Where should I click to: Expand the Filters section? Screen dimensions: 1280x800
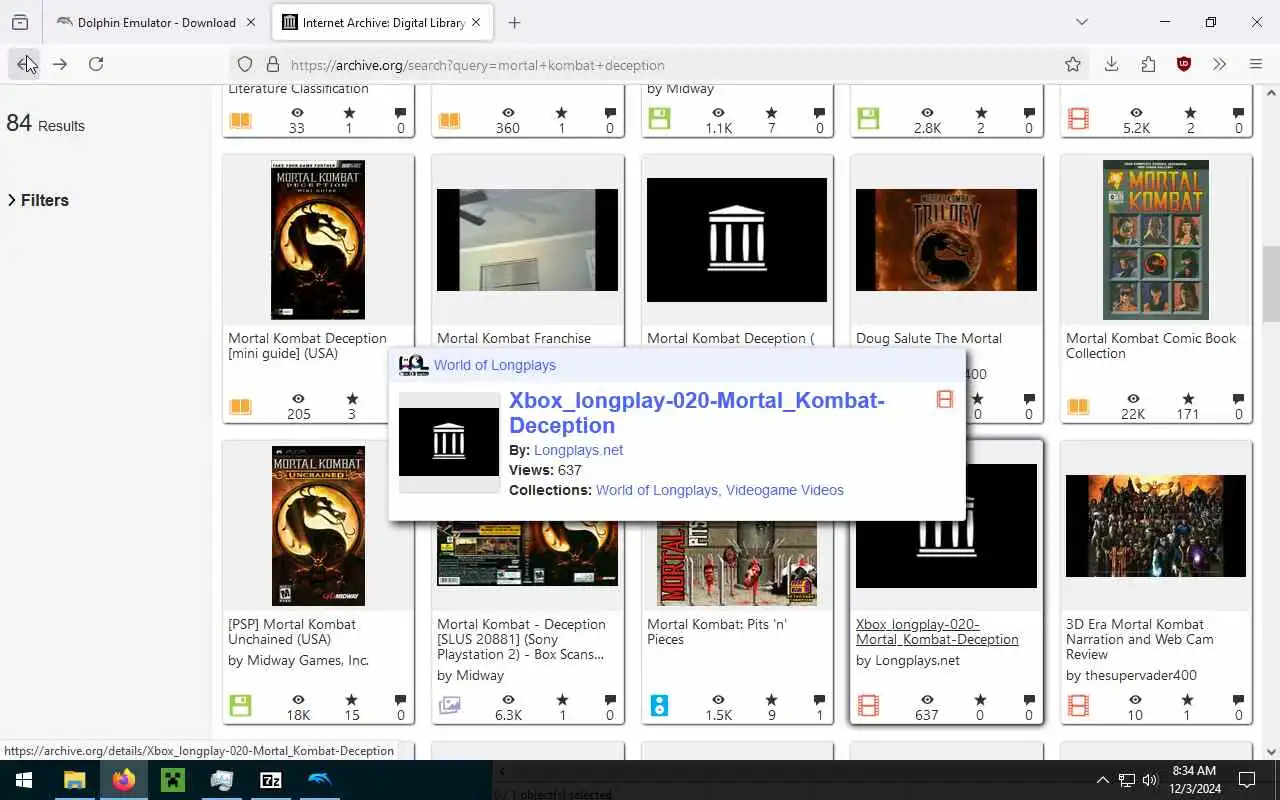[x=39, y=200]
